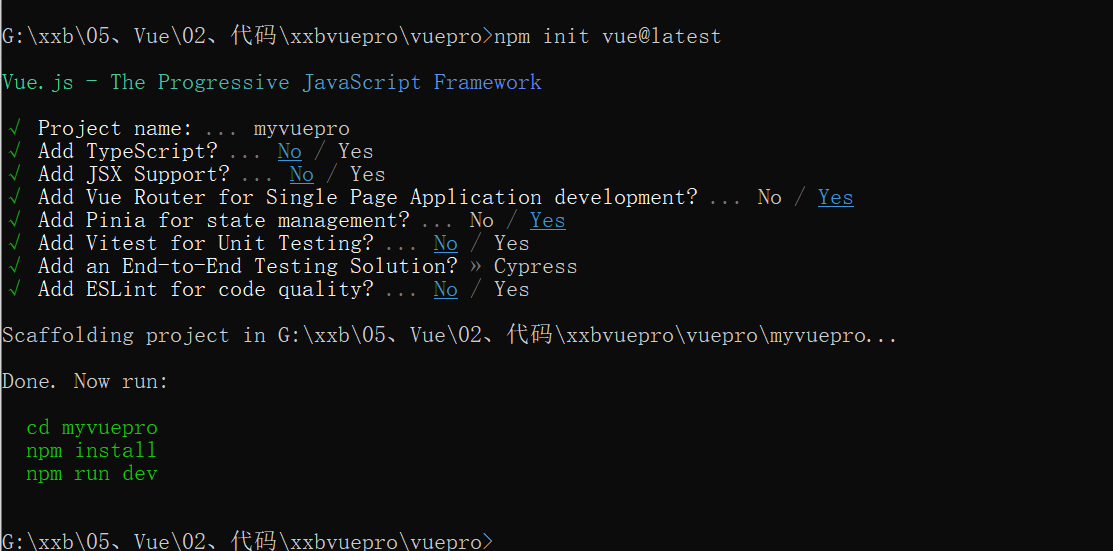
Task: Click the checkmark beside Add Pinia
Action: click(x=14, y=221)
